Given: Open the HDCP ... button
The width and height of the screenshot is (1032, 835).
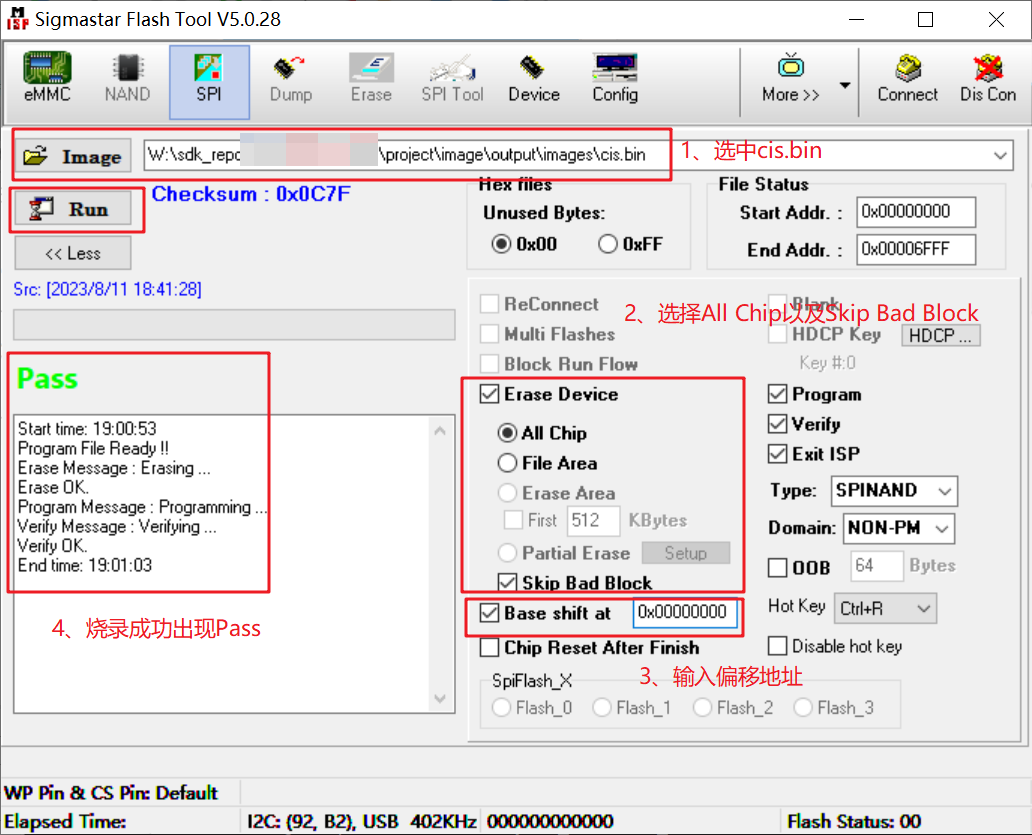Looking at the screenshot, I should point(941,336).
